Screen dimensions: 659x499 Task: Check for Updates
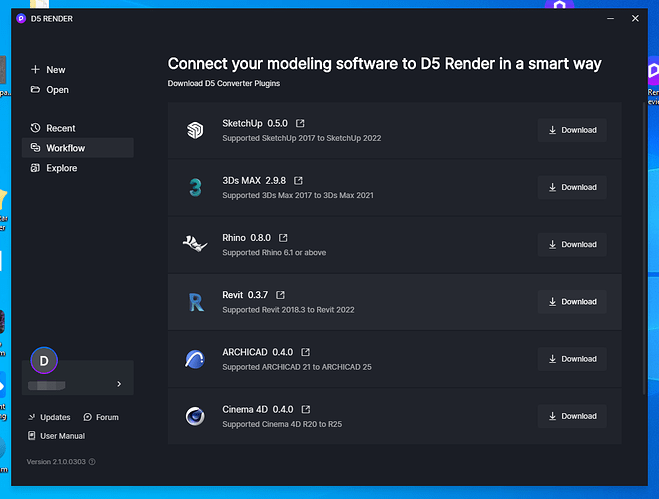point(49,417)
